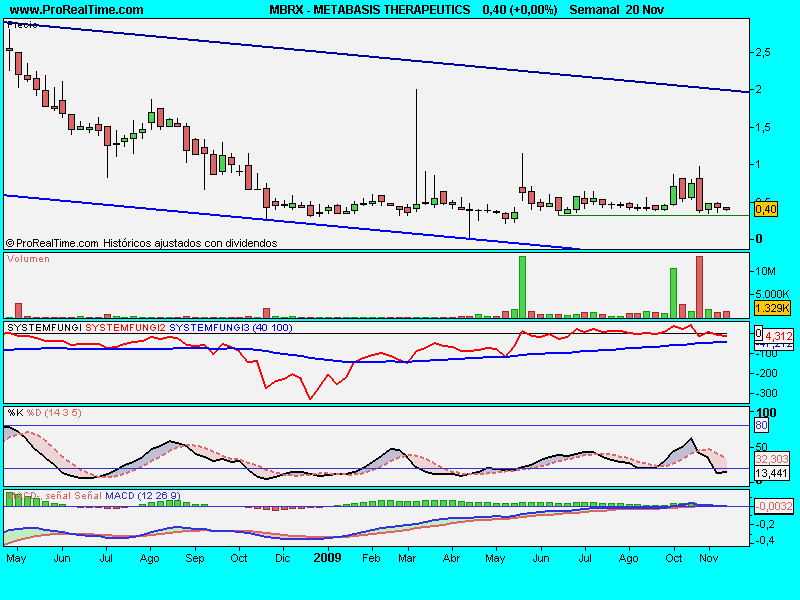This screenshot has height=600, width=800.
Task: Click the 10M volume axis value
Action: tap(765, 271)
